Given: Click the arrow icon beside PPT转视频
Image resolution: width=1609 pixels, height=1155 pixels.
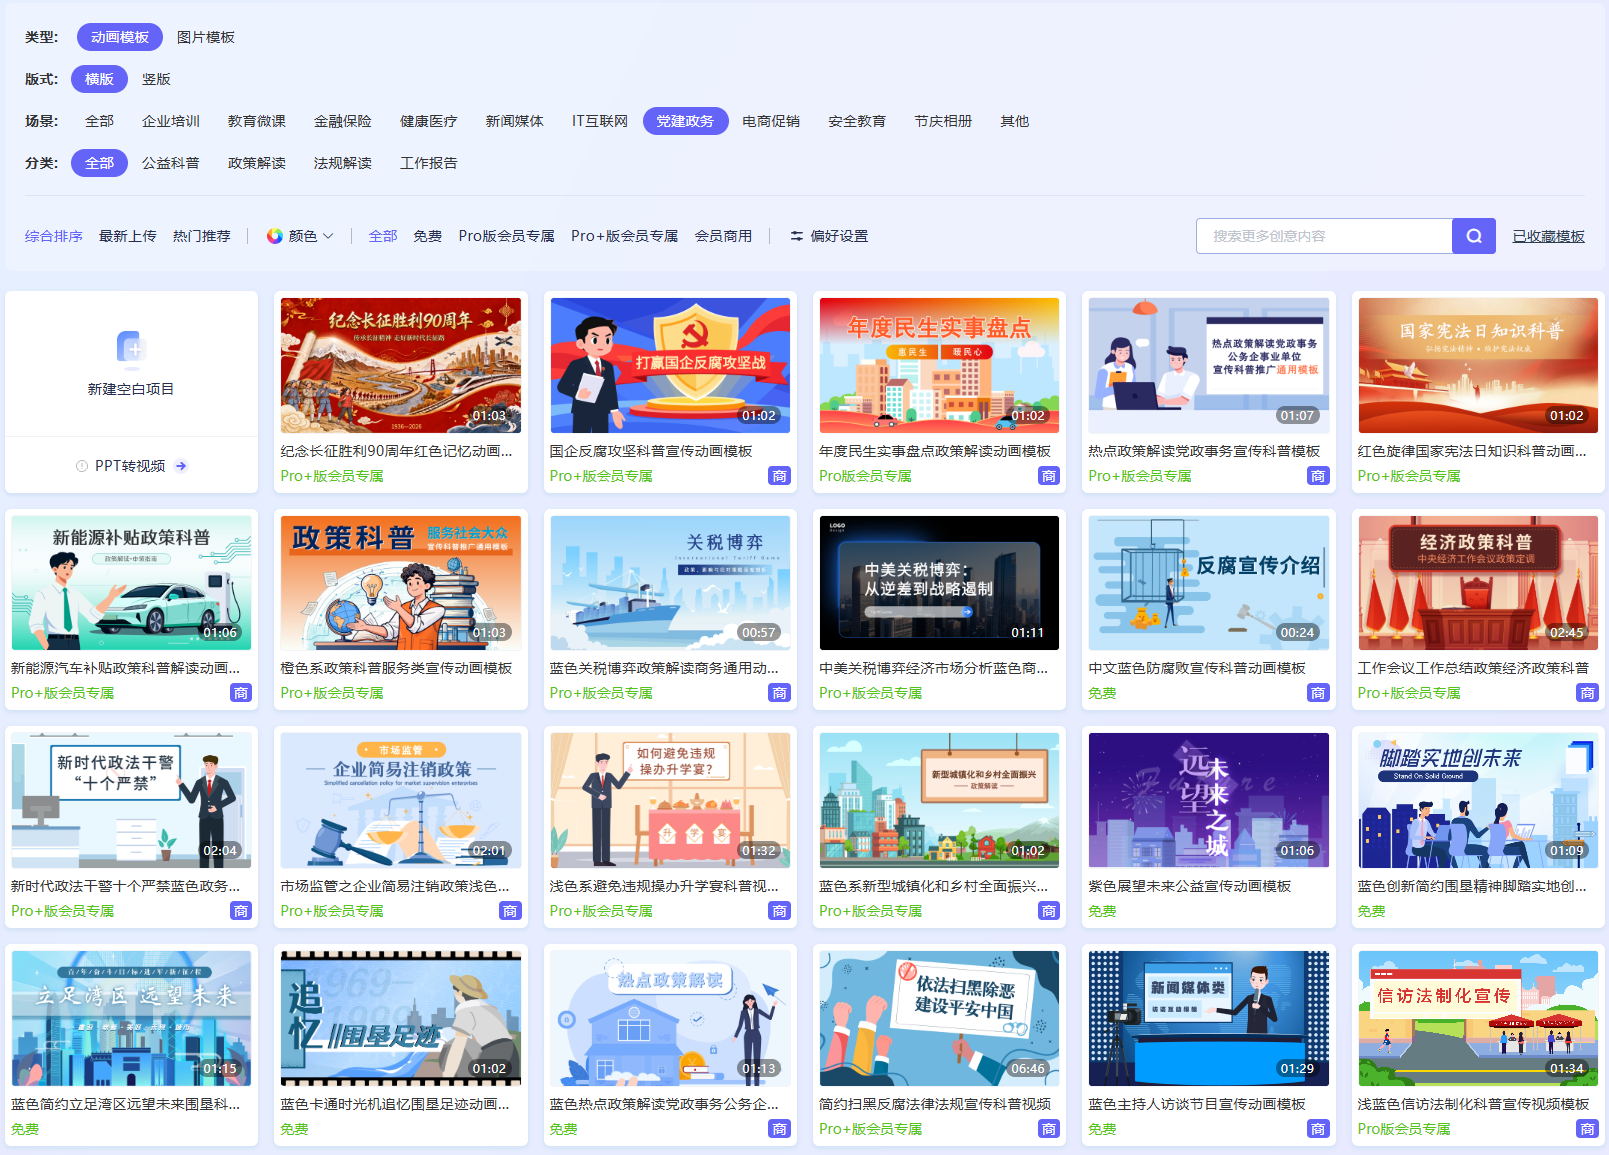Looking at the screenshot, I should click(x=181, y=466).
